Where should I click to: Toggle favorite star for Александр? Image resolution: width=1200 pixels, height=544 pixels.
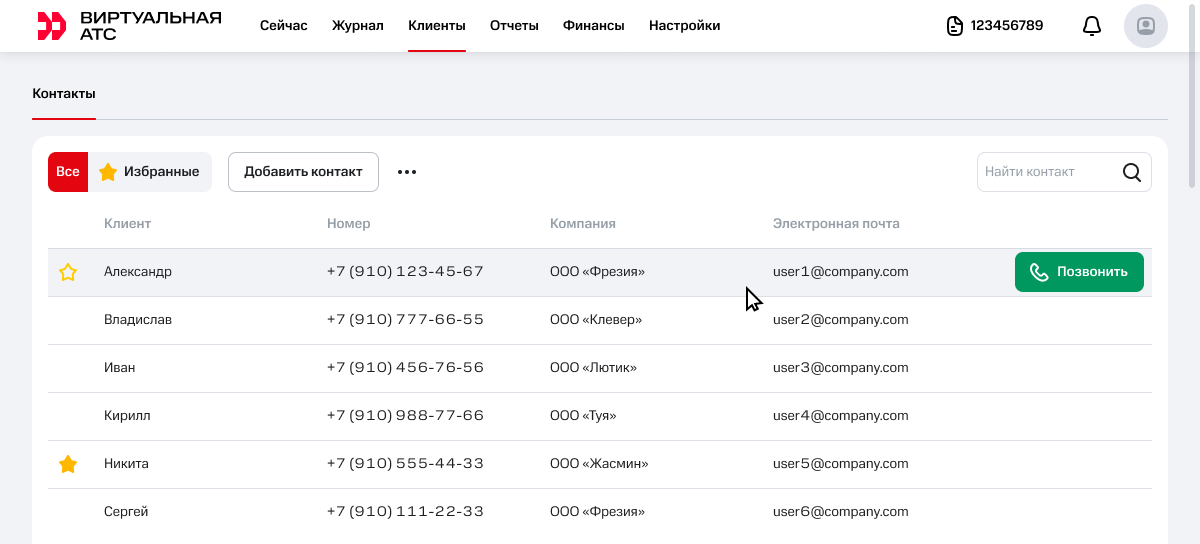point(68,272)
